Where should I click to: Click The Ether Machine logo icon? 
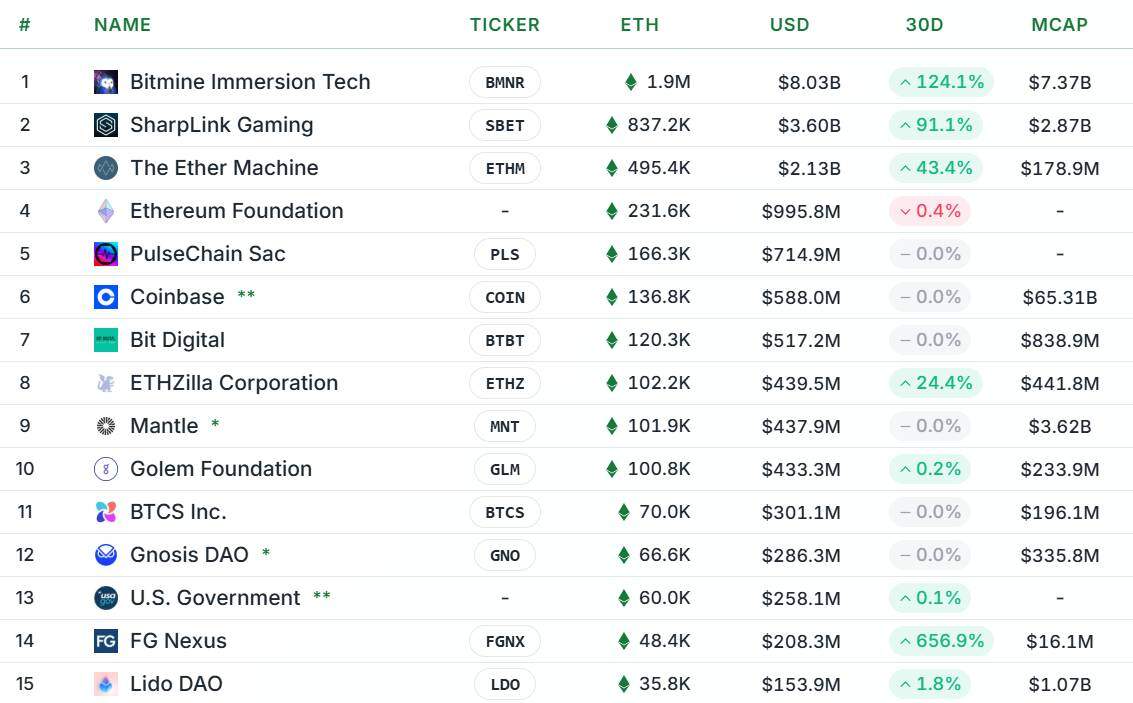click(106, 168)
